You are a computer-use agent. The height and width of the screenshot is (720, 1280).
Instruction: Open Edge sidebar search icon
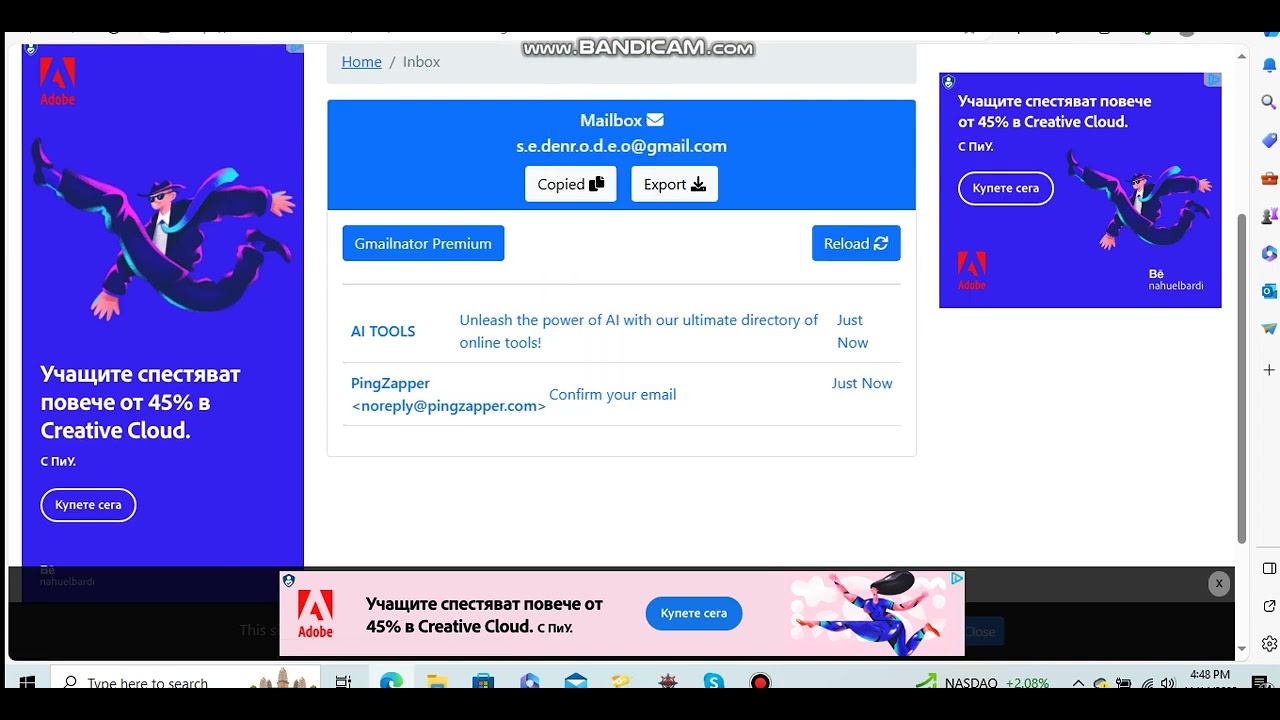(x=1269, y=102)
